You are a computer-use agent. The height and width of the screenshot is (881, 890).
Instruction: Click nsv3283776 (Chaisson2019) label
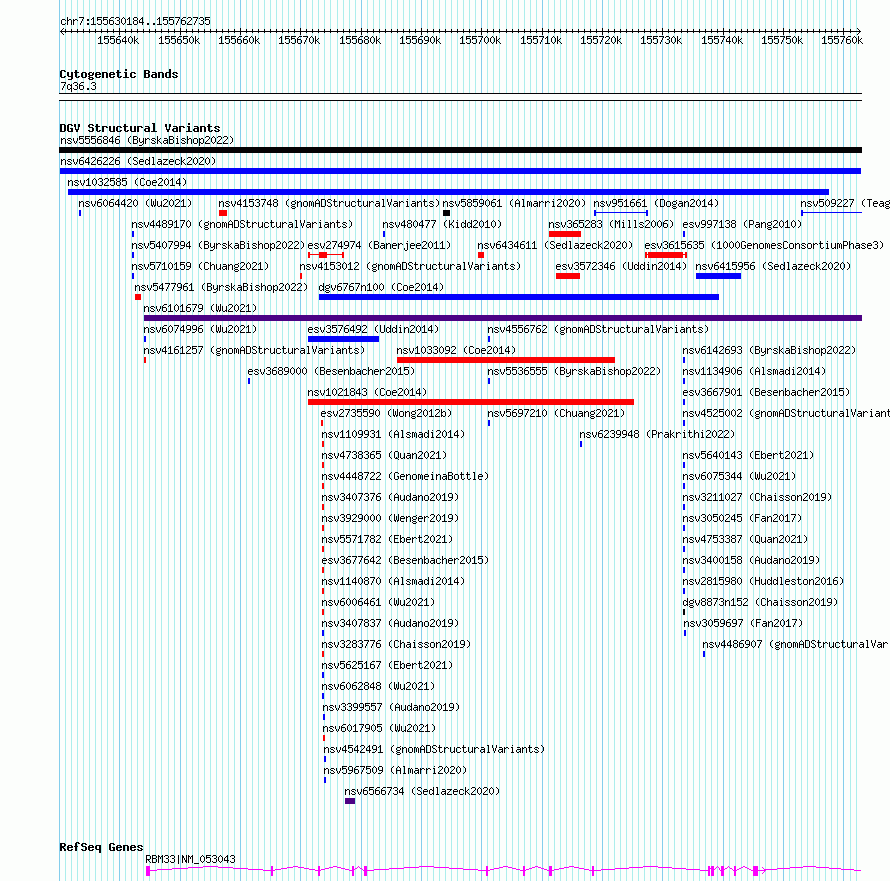tap(396, 644)
